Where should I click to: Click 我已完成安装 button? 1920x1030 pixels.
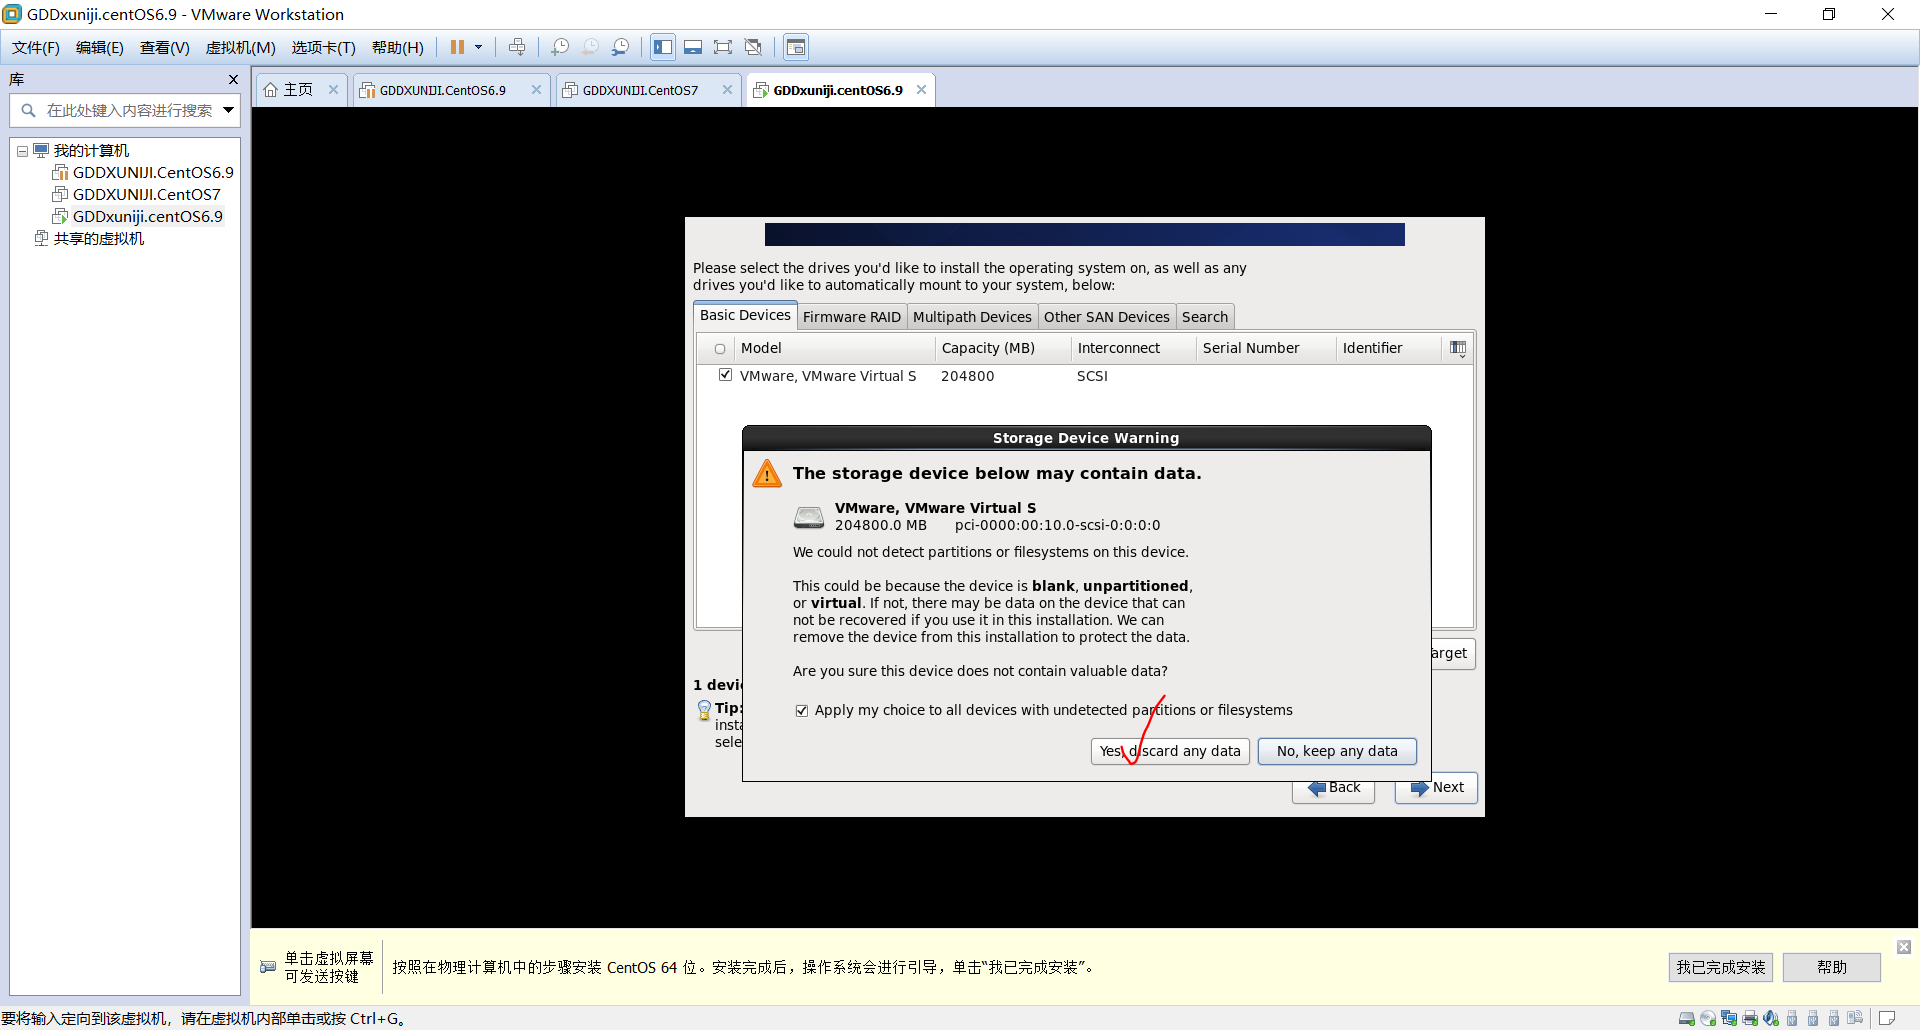click(x=1721, y=967)
